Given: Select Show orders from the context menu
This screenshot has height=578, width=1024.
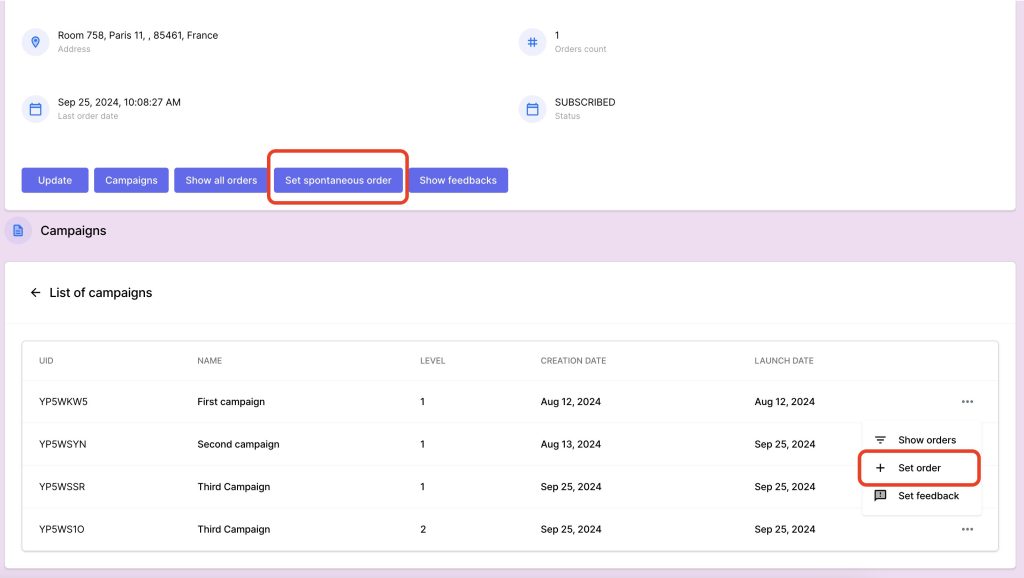Looking at the screenshot, I should point(926,440).
